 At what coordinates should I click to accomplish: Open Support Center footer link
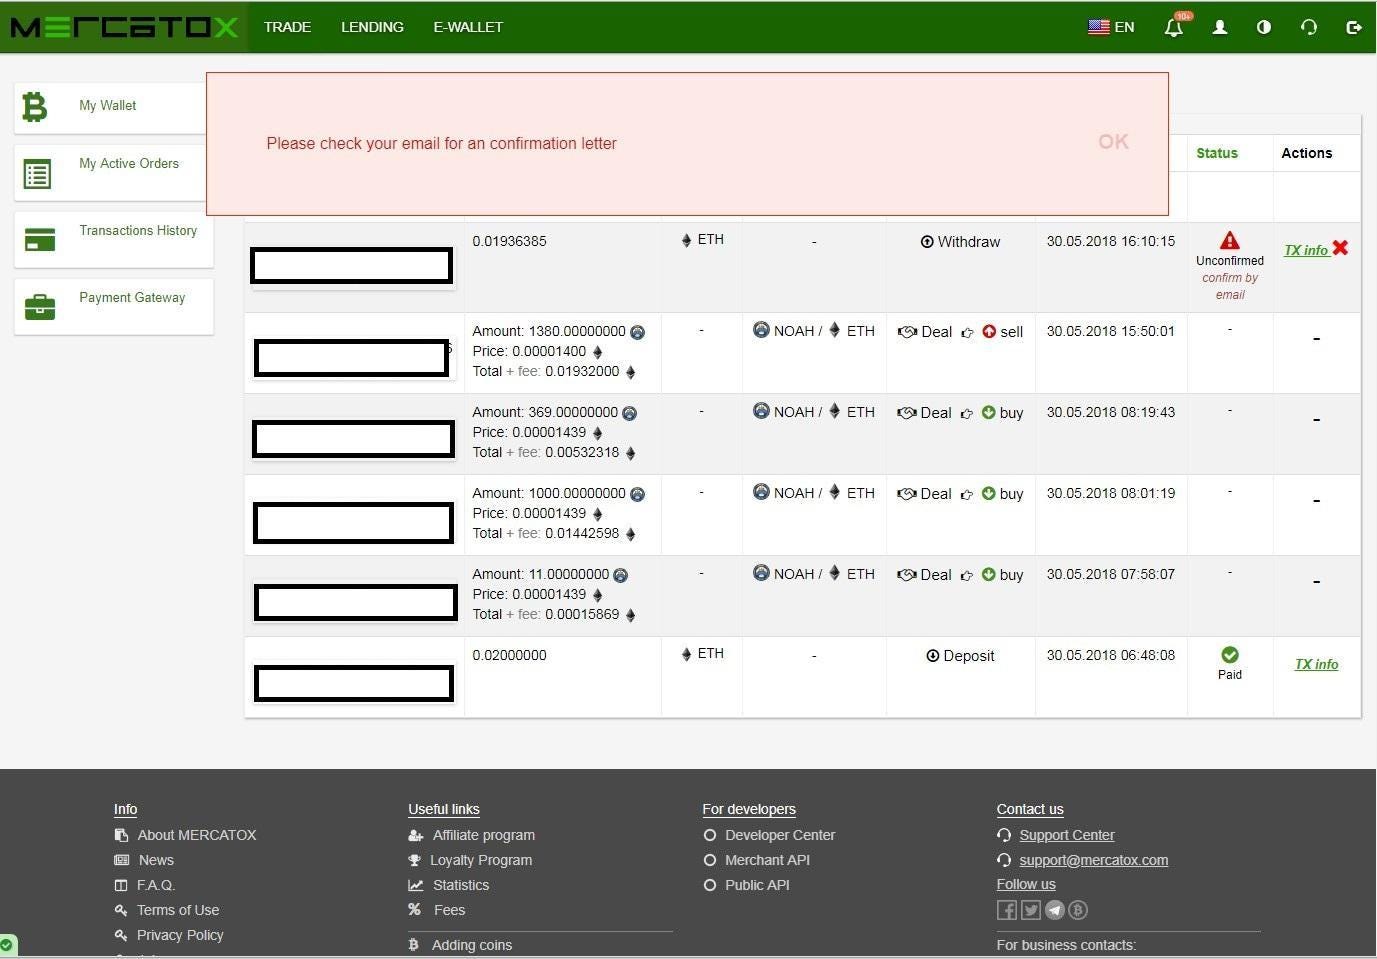[1067, 835]
